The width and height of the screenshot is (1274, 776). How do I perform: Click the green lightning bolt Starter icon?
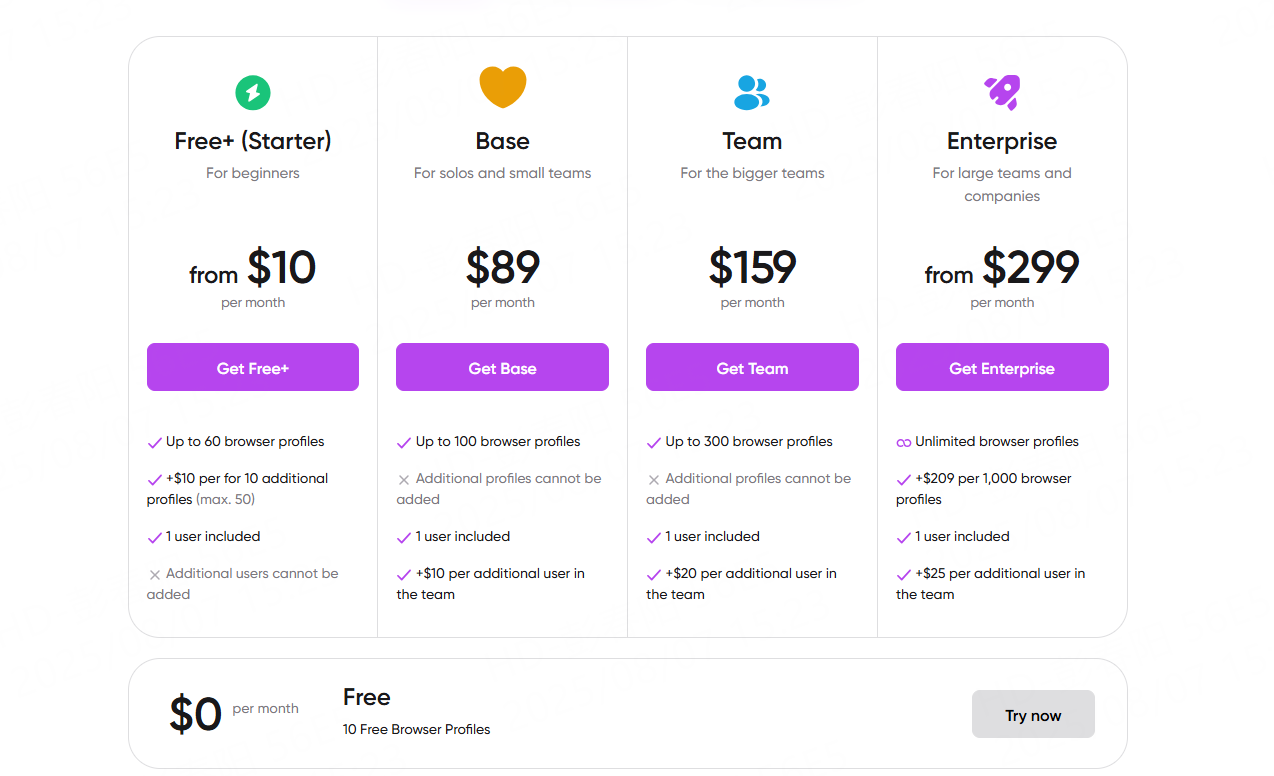[253, 93]
